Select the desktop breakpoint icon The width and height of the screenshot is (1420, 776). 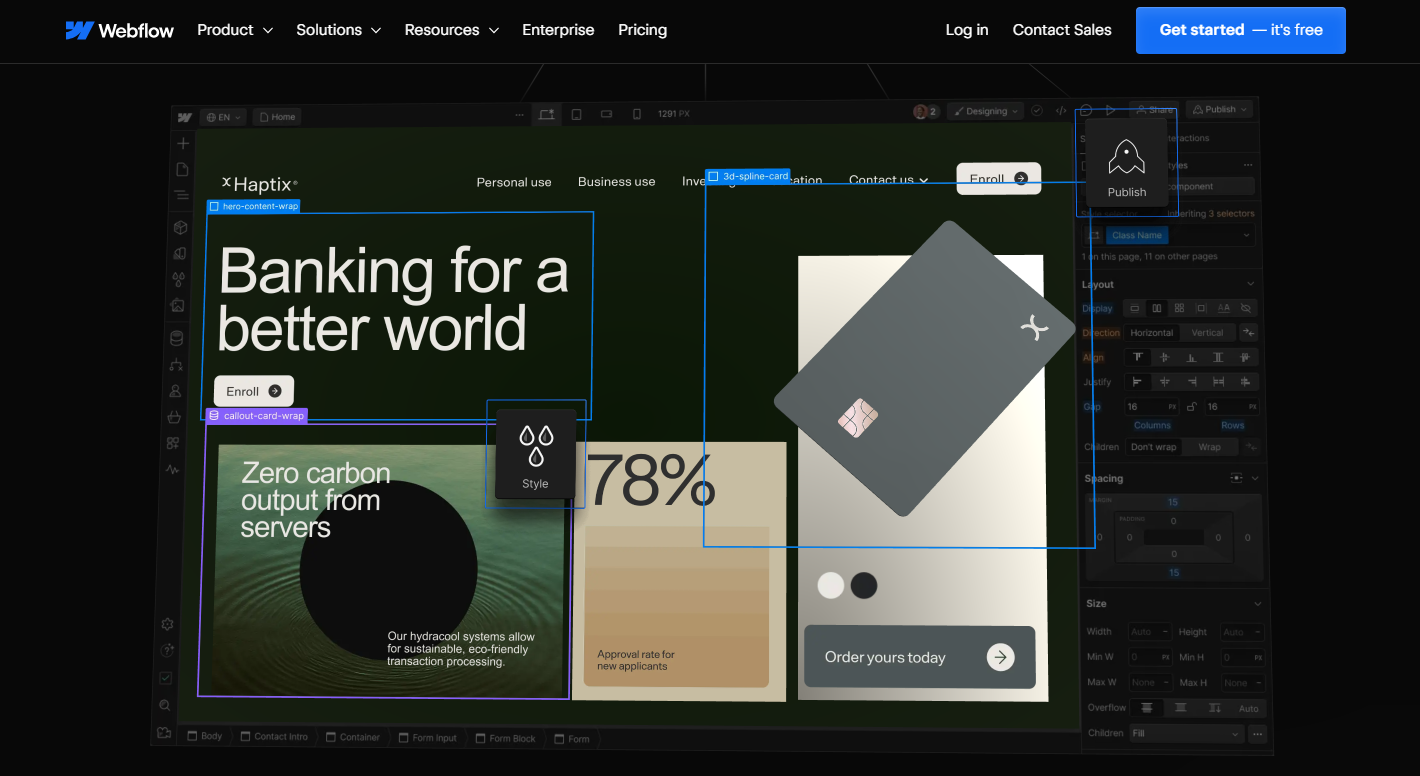(546, 114)
